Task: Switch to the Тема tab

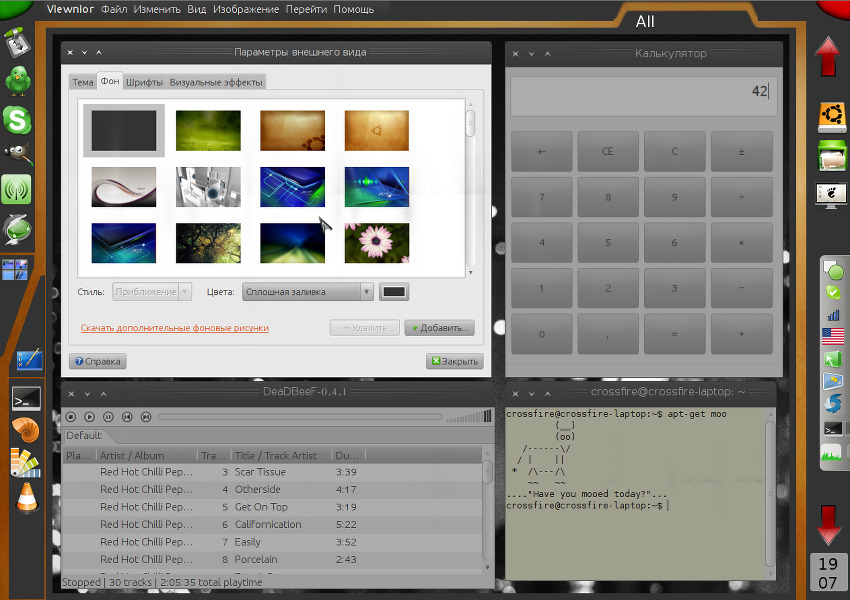Action: click(x=83, y=82)
